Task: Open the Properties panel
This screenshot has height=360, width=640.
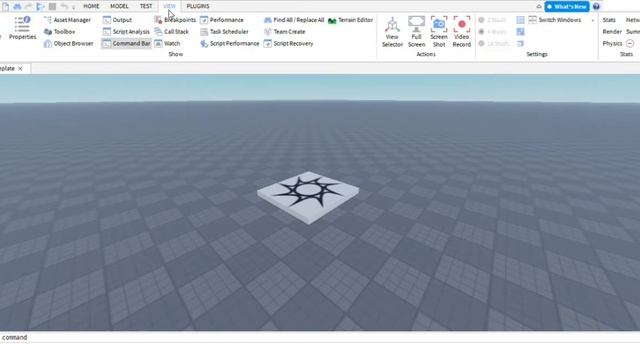Action: point(22,28)
